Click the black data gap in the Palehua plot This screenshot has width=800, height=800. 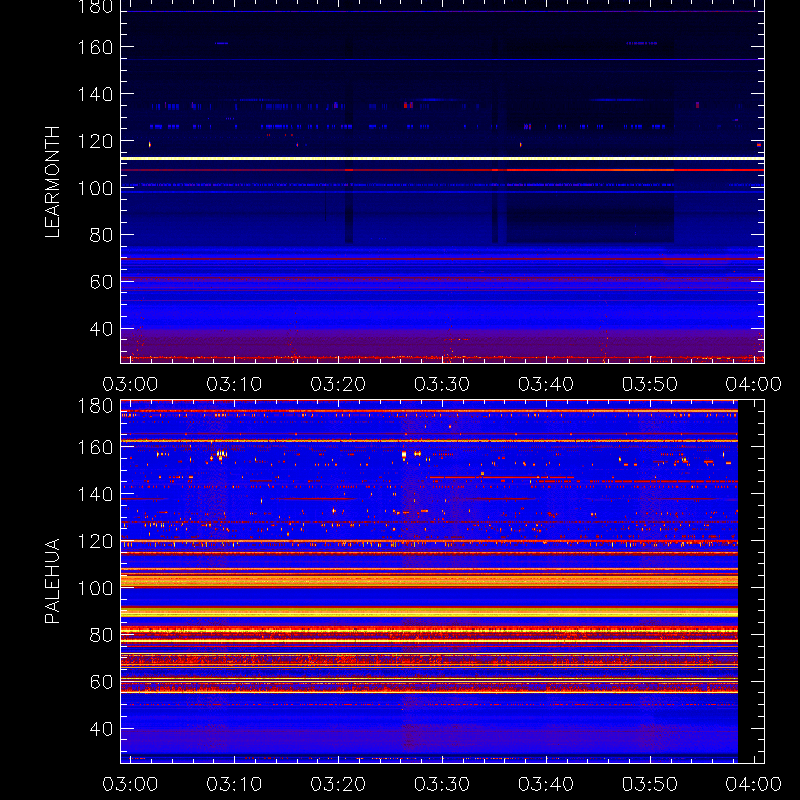[751, 582]
